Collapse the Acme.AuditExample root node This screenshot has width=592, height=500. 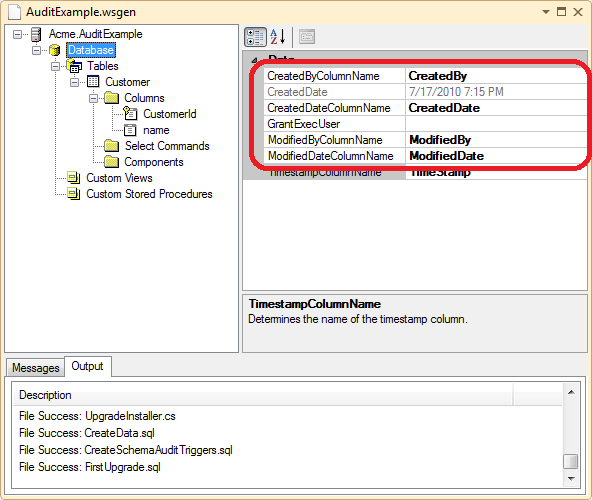click(17, 35)
